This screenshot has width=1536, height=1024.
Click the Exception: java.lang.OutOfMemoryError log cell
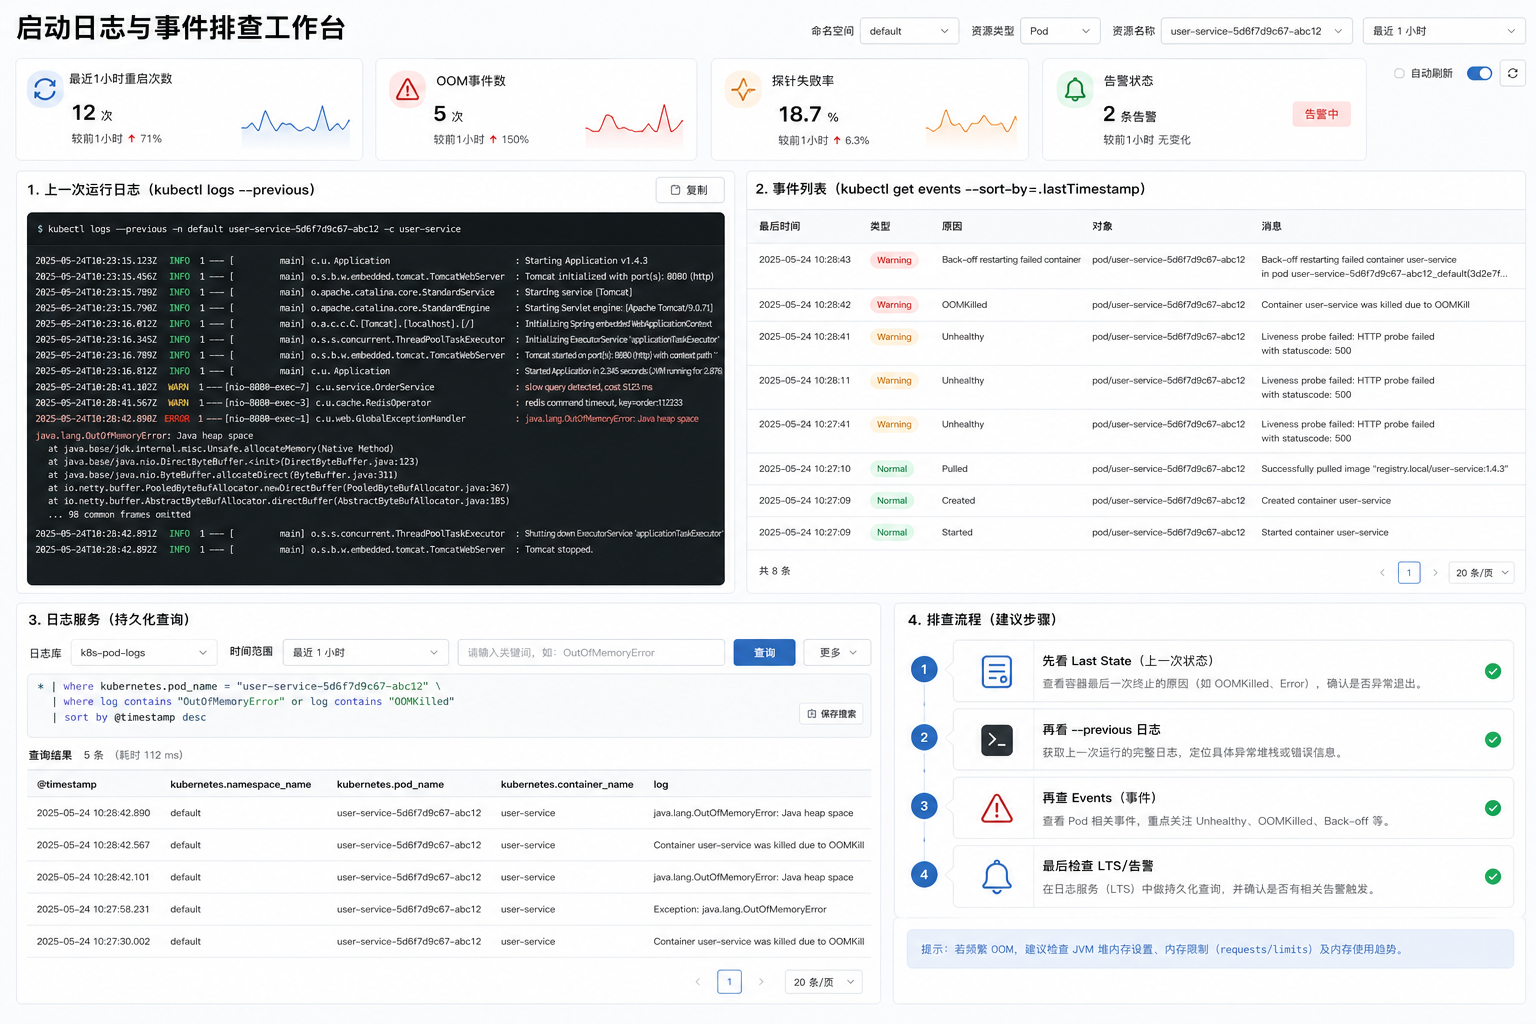740,909
